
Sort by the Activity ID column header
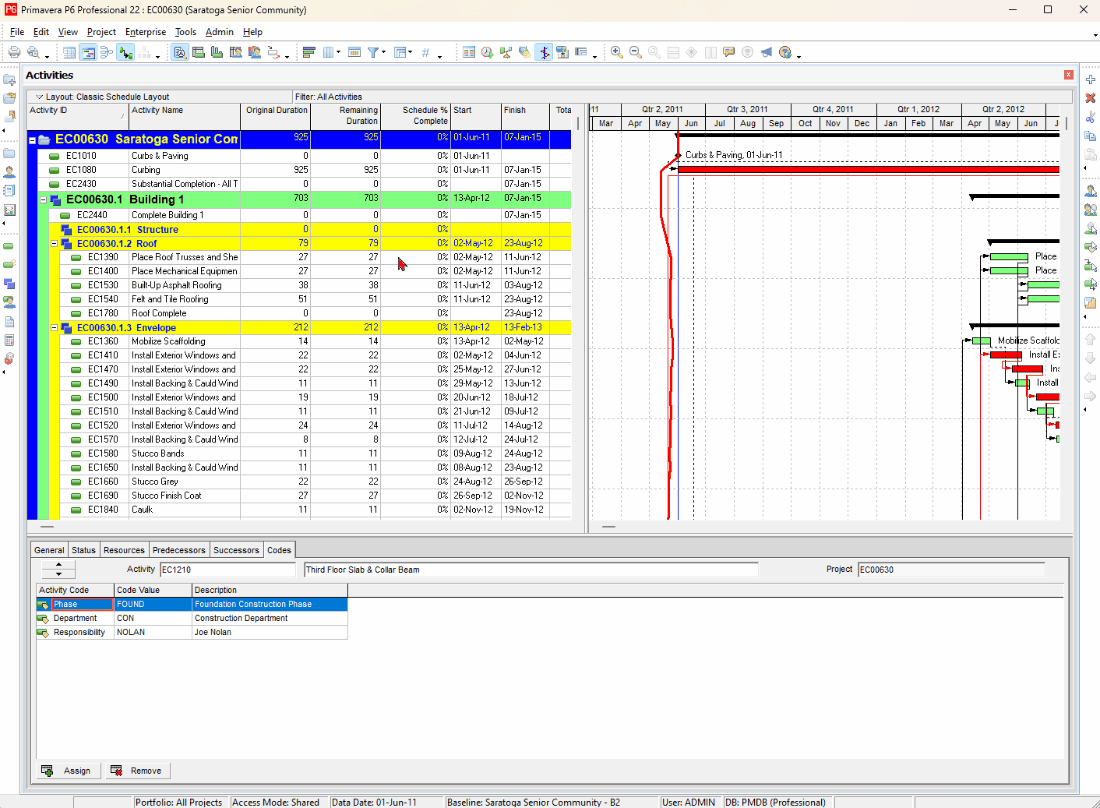[x=77, y=116]
